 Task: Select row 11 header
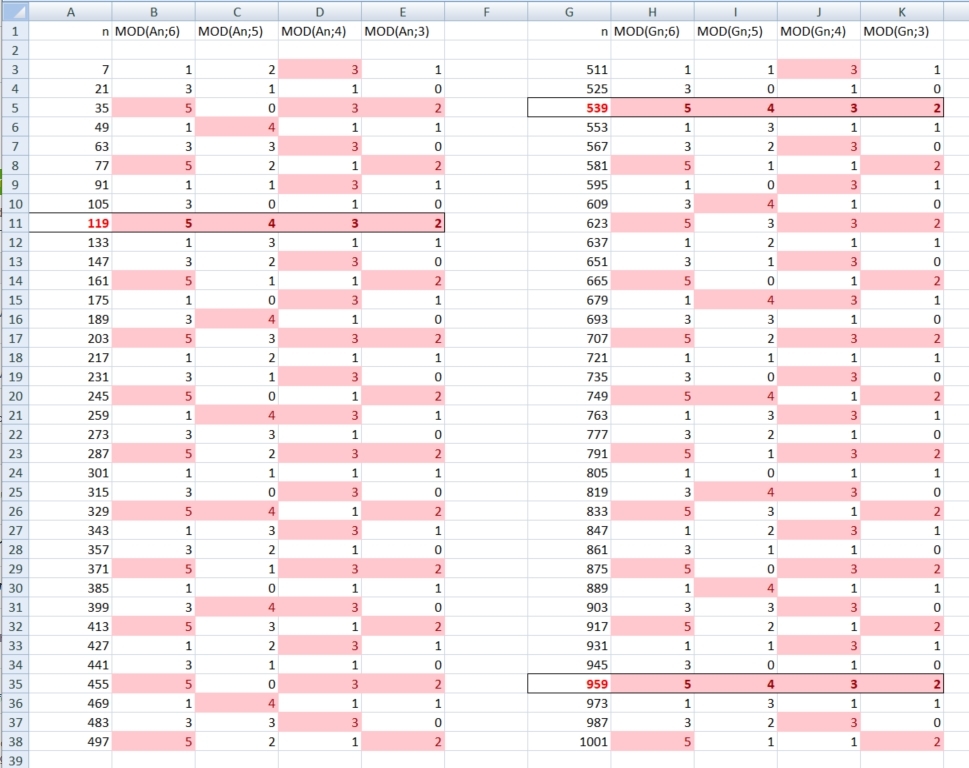pyautogui.click(x=15, y=223)
